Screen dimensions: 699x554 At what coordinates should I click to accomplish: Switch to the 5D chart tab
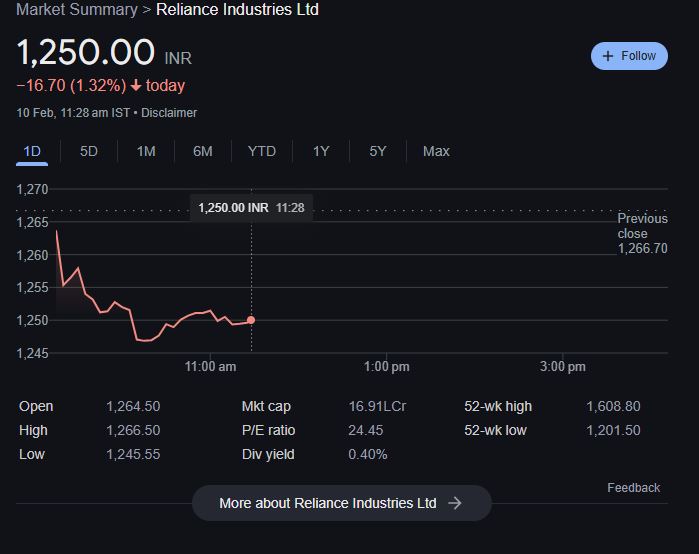click(x=89, y=152)
